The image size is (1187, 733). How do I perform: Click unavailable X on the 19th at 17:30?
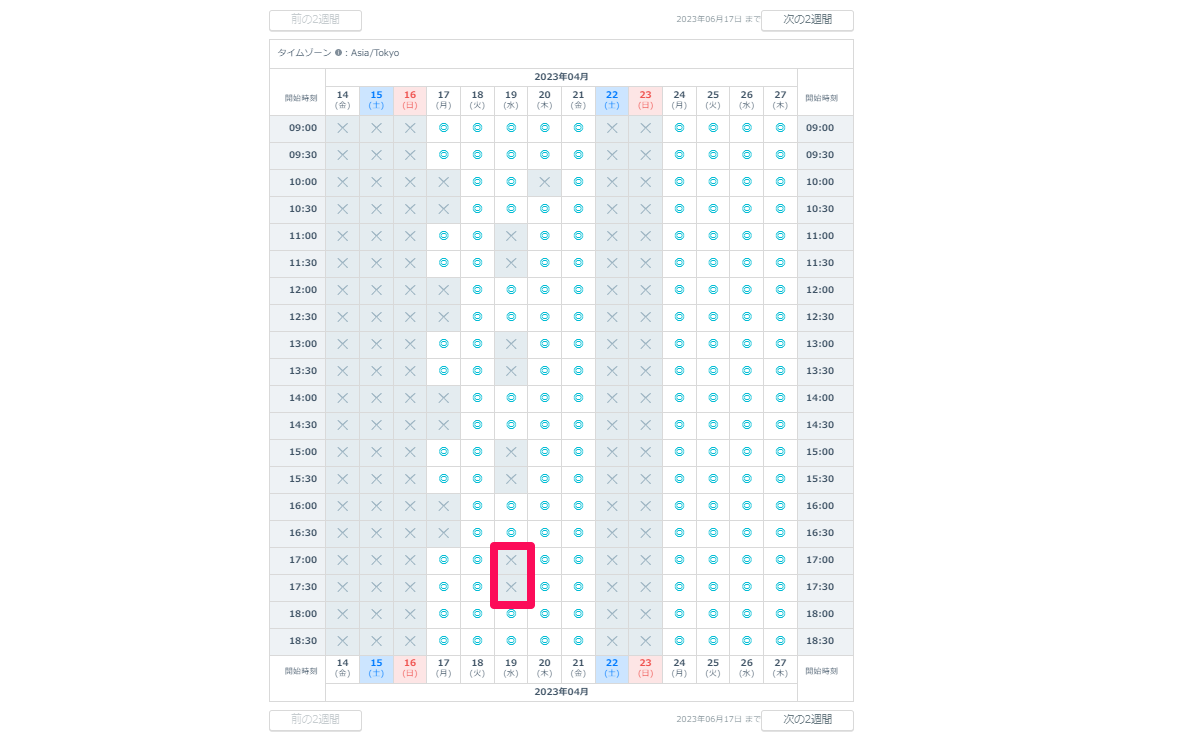(x=511, y=587)
